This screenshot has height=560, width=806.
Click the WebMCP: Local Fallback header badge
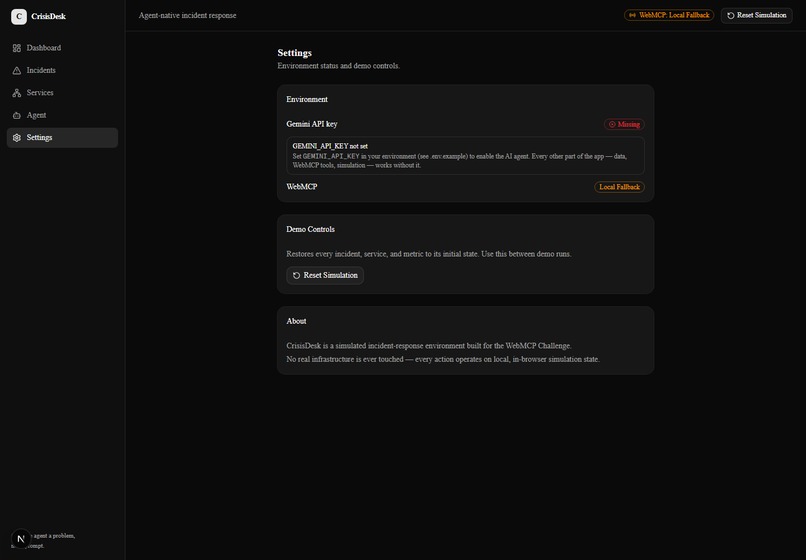point(669,15)
